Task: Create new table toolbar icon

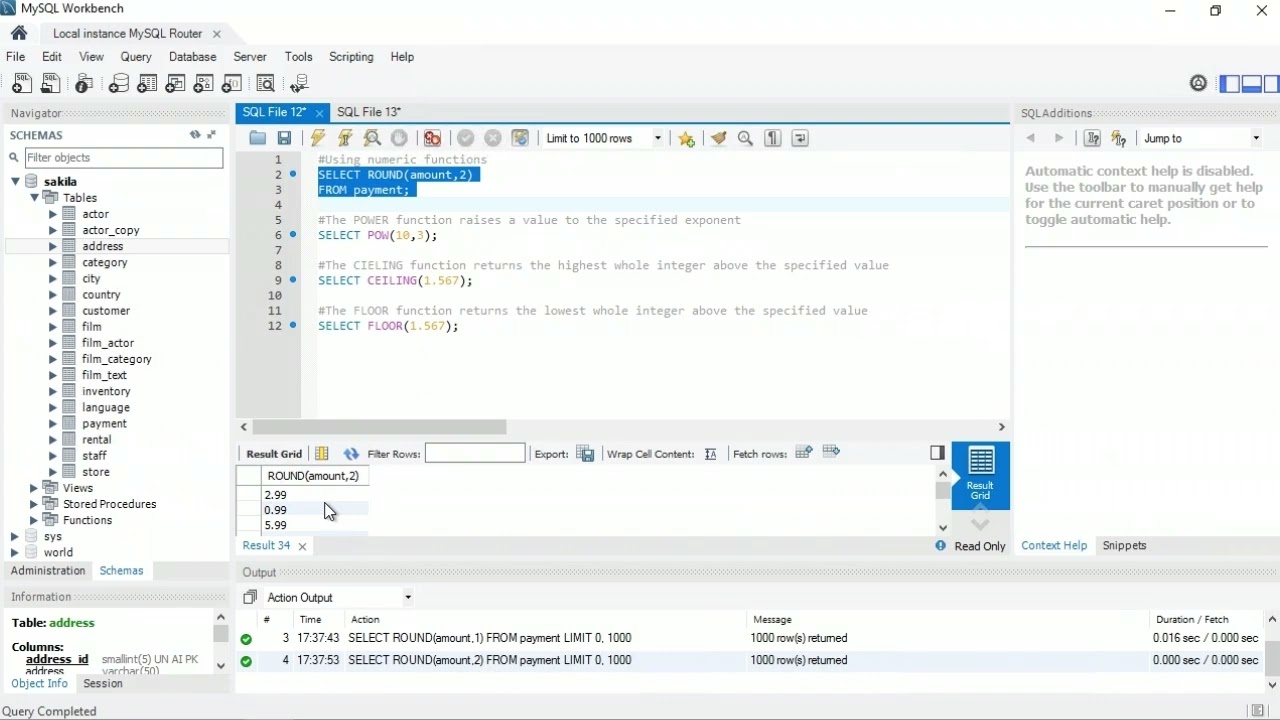Action: (x=147, y=84)
